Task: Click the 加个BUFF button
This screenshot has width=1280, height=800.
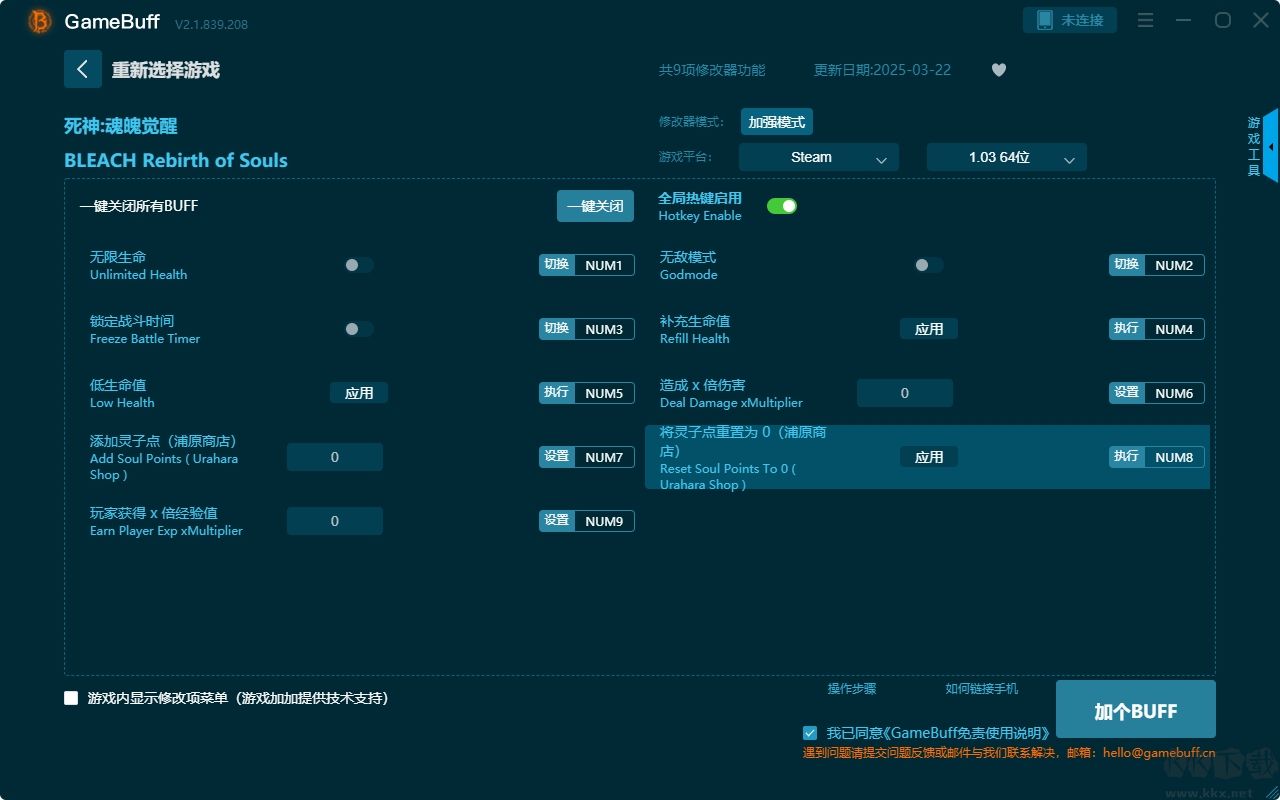Action: (1136, 711)
